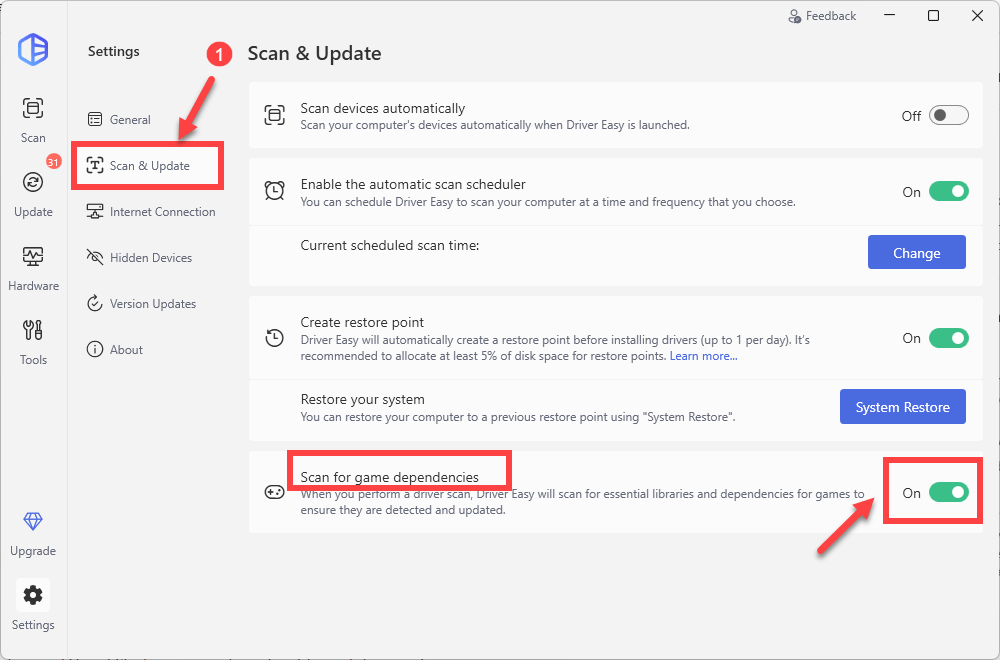The width and height of the screenshot is (1000, 660).
Task: Turn off Create restore point toggle
Action: pyautogui.click(x=948, y=338)
